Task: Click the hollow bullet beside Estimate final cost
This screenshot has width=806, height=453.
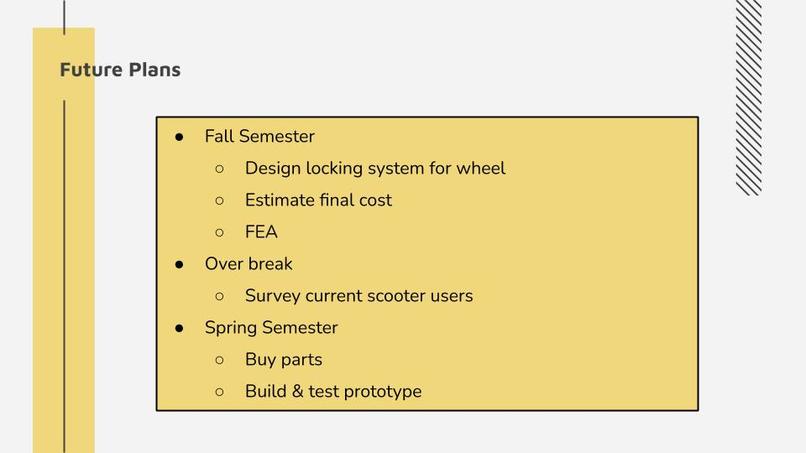Action: coord(219,201)
